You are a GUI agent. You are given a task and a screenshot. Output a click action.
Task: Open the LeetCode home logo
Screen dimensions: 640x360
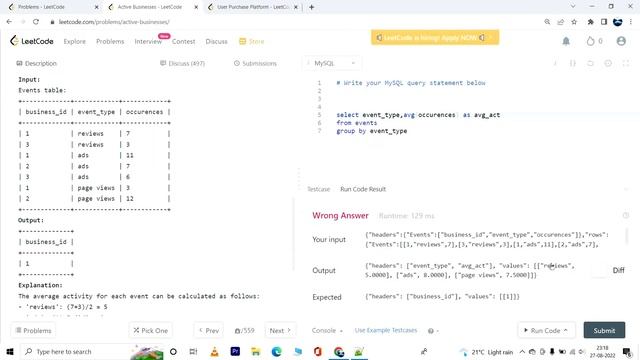(x=32, y=41)
